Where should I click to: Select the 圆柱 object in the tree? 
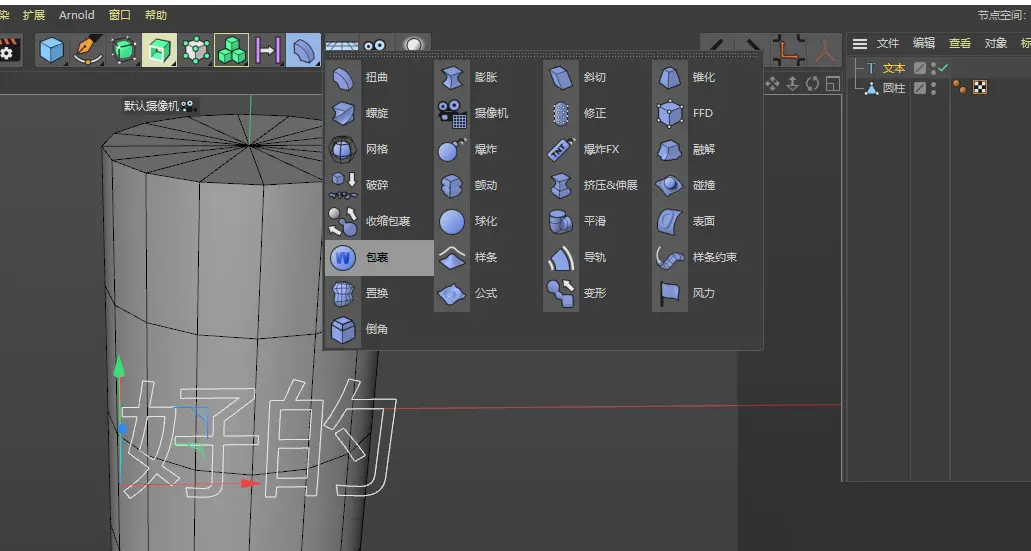pos(893,88)
